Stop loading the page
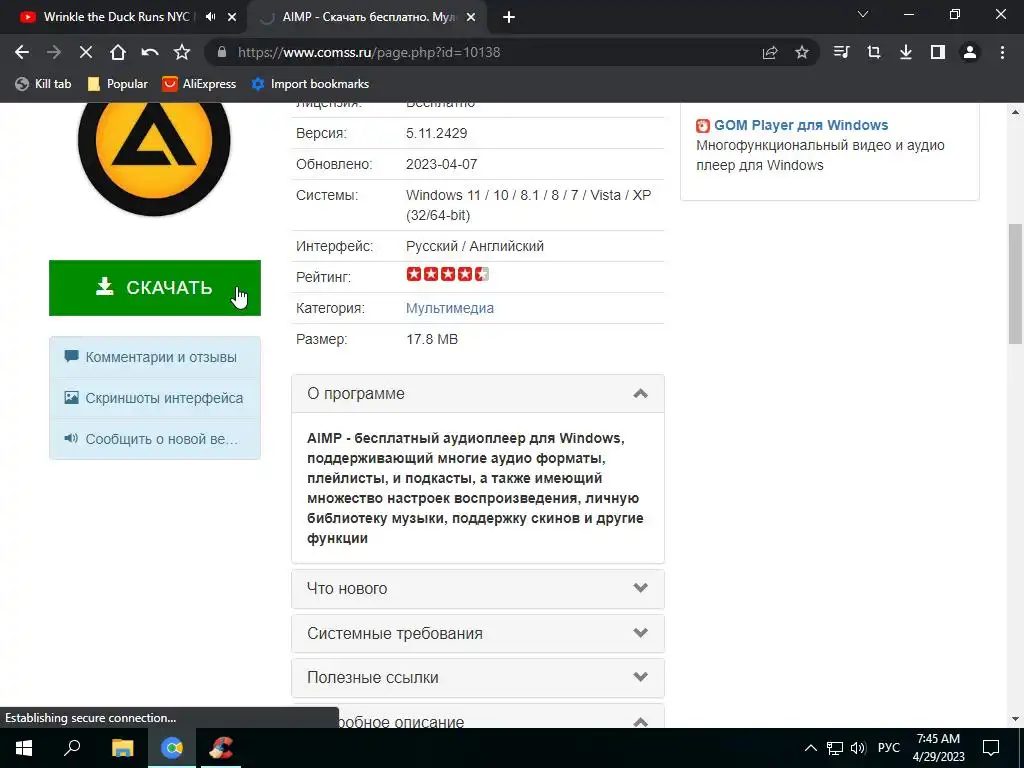Screen dimensions: 1024x768 (x=86, y=52)
